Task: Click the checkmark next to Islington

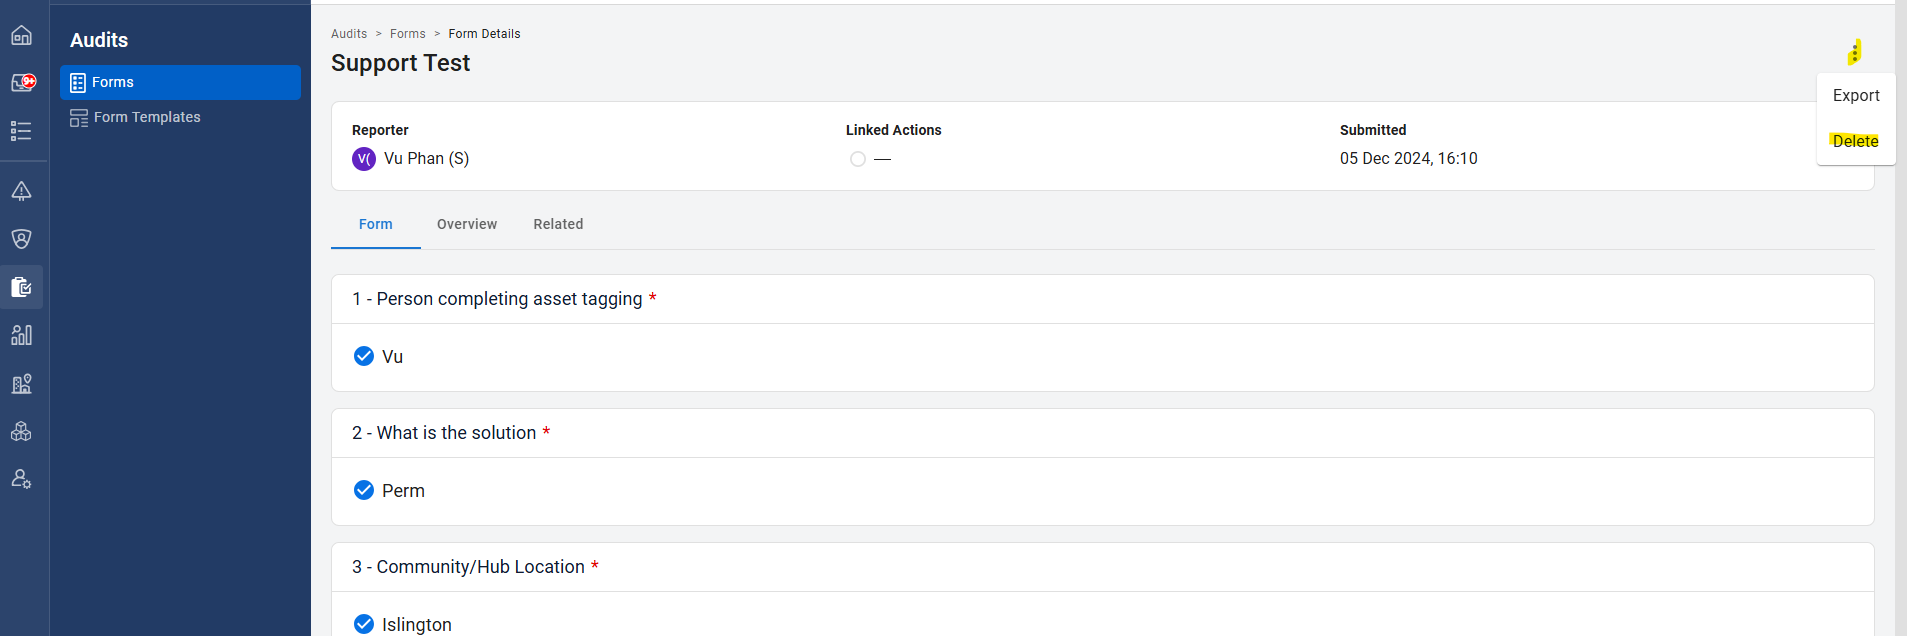Action: coord(364,624)
